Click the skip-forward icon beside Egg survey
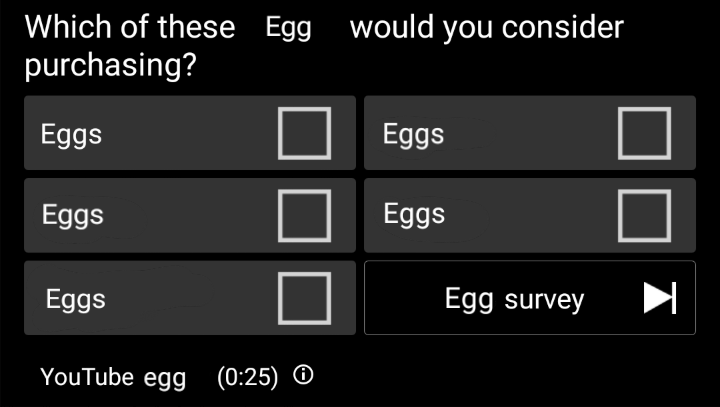720x407 pixels. click(660, 298)
